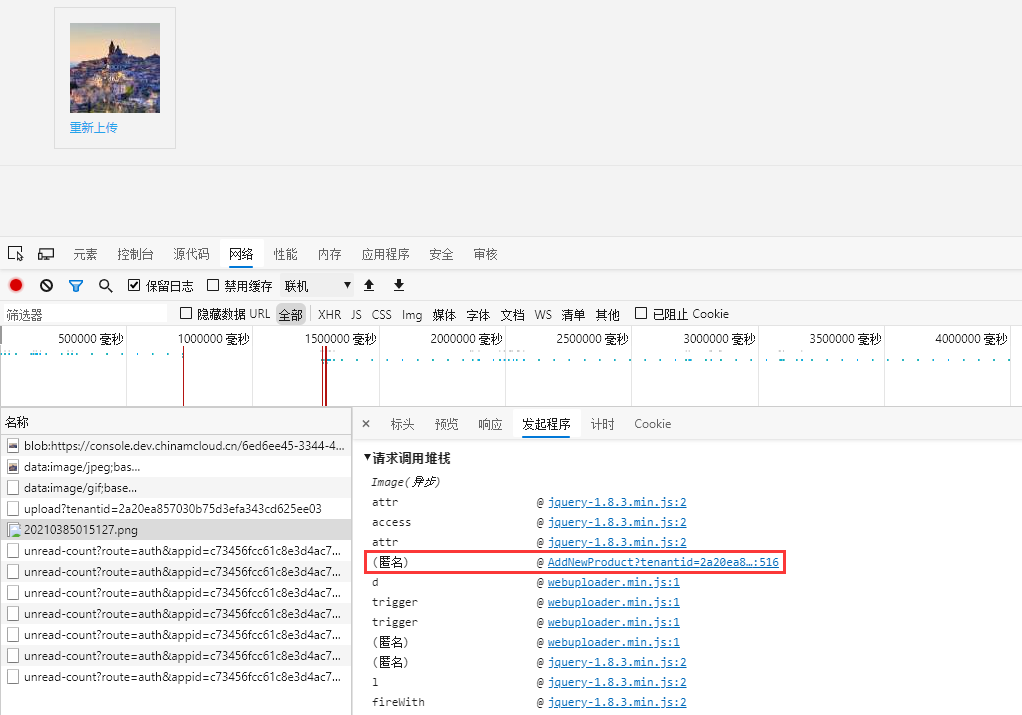Click the uploaded hillside town thumbnail

tap(115, 68)
